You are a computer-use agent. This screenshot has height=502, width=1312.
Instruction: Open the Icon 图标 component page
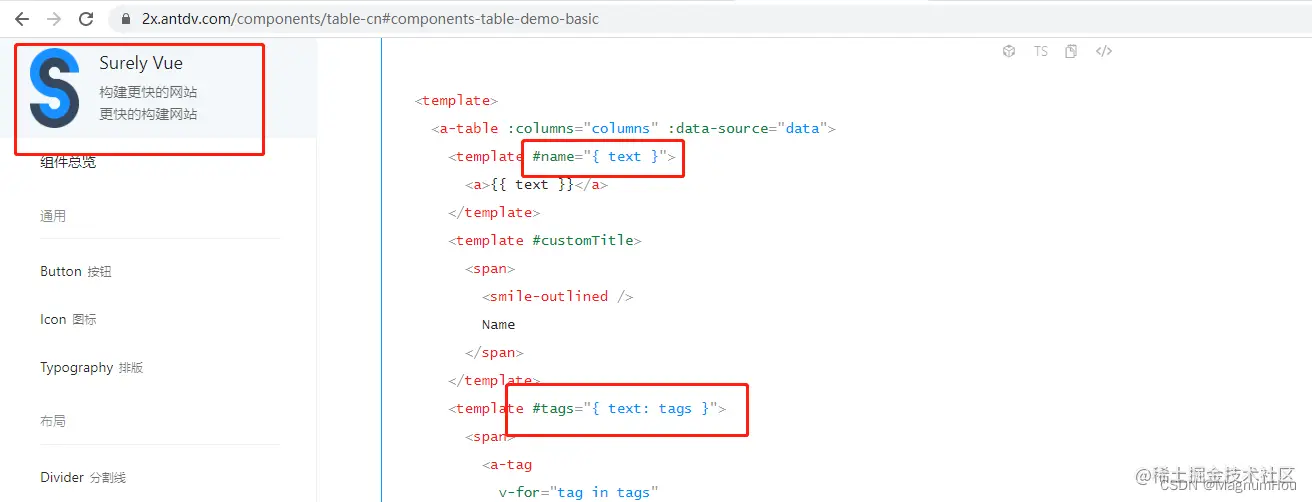pyautogui.click(x=68, y=320)
